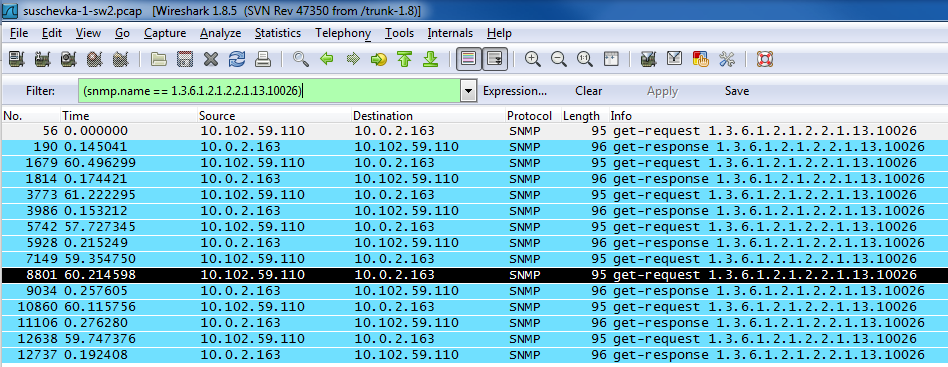This screenshot has width=948, height=367.
Task: Open the Capture menu
Action: [165, 33]
